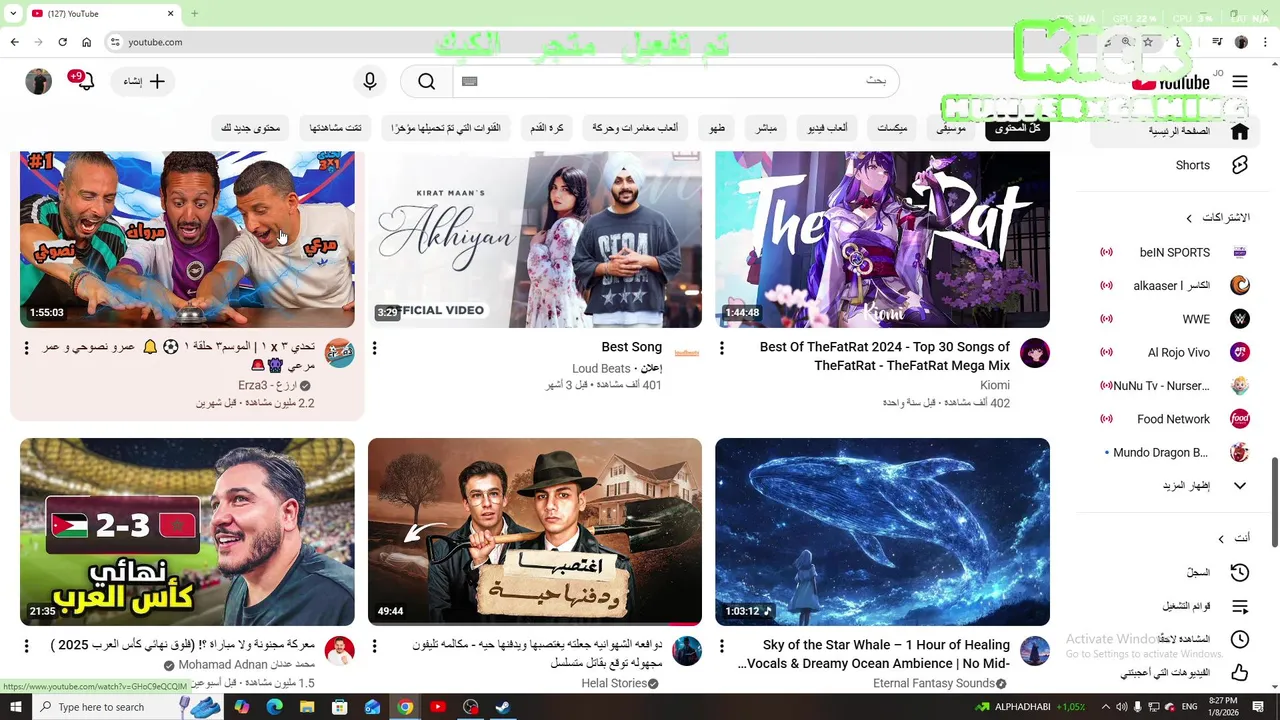Open 'Sky of the Star Whale' video title

(874, 654)
